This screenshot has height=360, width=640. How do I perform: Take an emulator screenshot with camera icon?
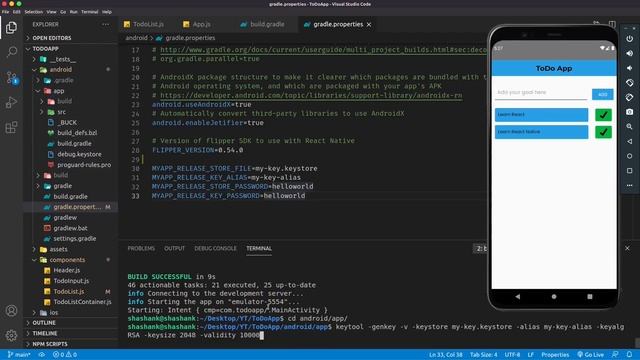click(629, 112)
